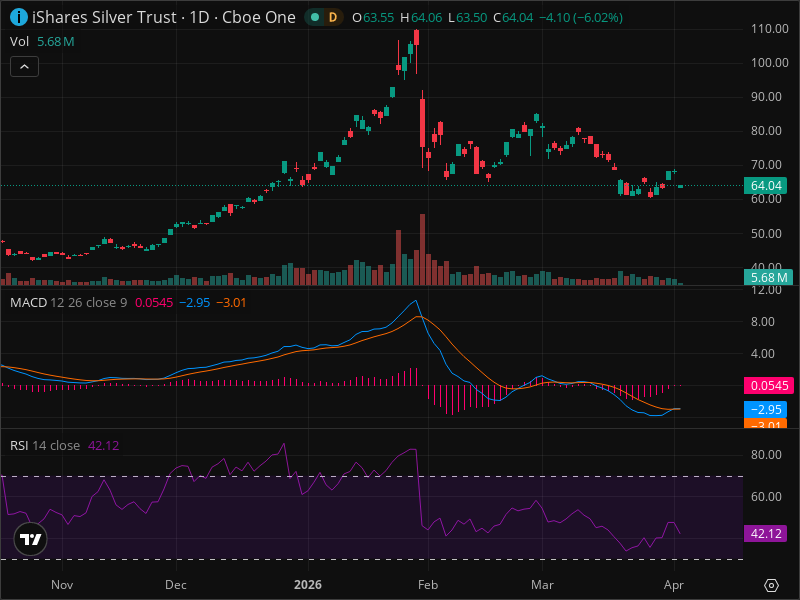The image size is (800, 600).
Task: Click the open price value O63.55
Action: pos(373,18)
